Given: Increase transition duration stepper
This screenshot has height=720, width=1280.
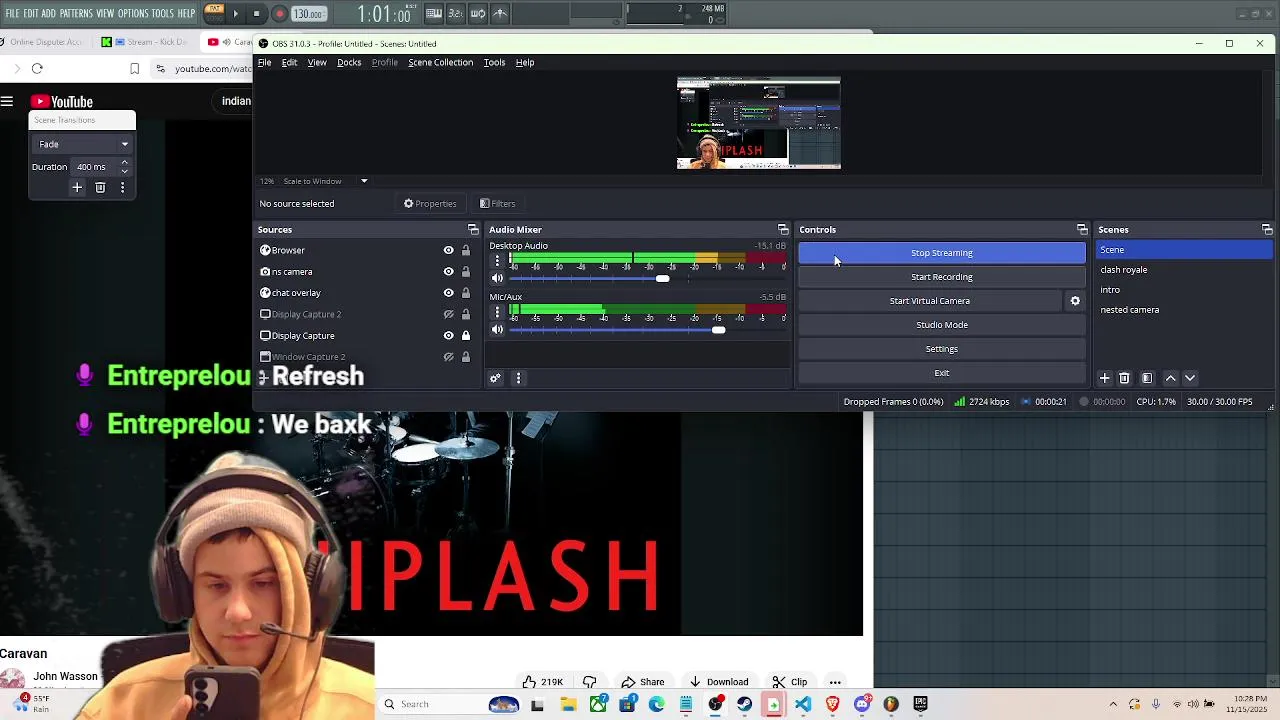Looking at the screenshot, I should 124,164.
